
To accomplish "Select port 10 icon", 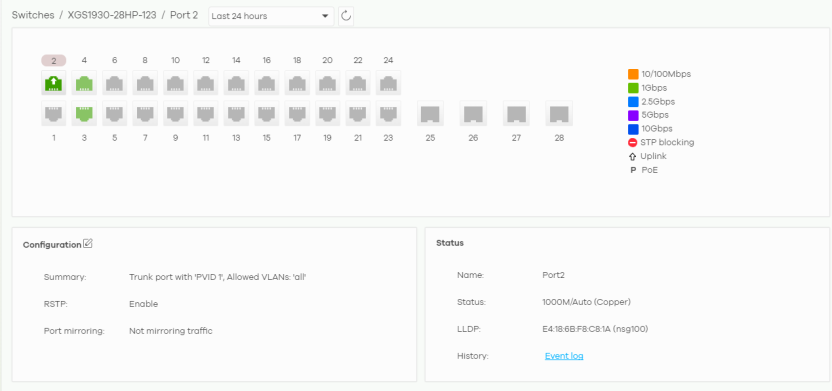I will (176, 83).
